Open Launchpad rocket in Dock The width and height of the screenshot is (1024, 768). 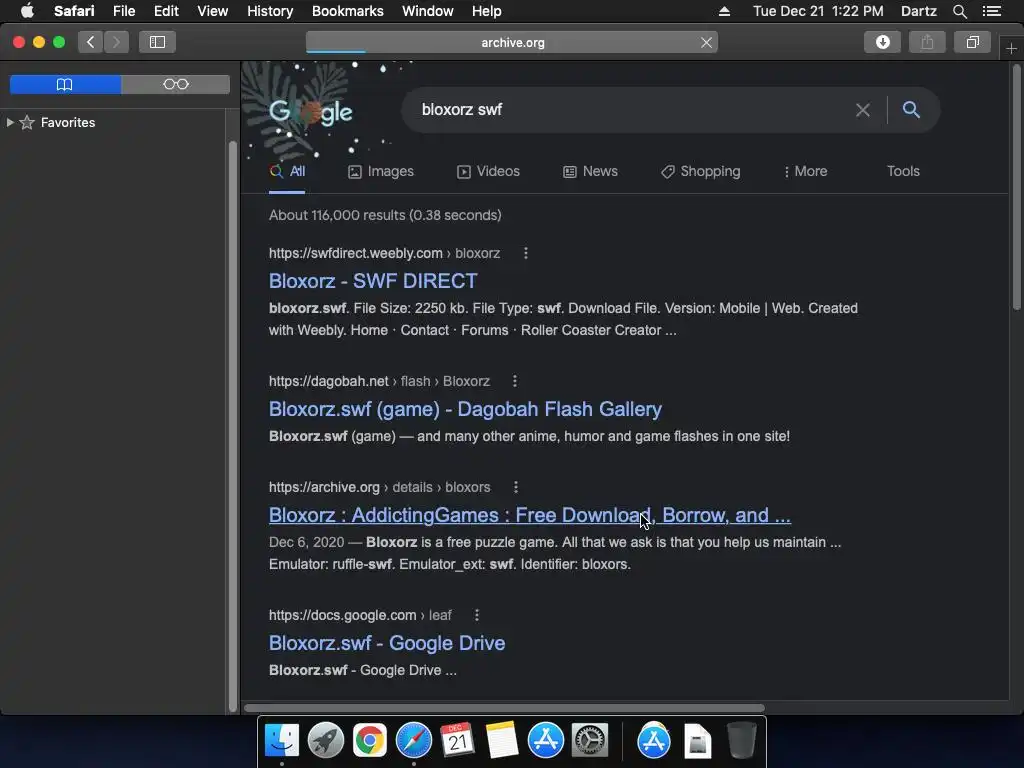click(325, 741)
